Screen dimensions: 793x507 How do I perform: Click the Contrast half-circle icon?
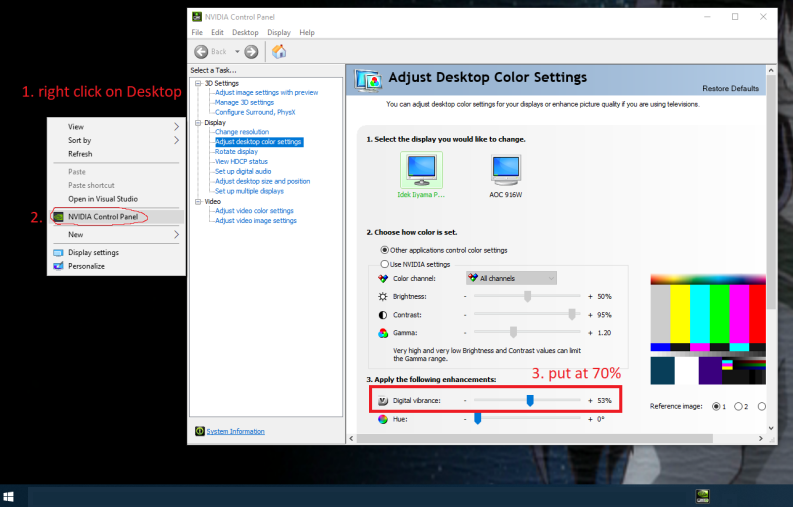pos(383,315)
